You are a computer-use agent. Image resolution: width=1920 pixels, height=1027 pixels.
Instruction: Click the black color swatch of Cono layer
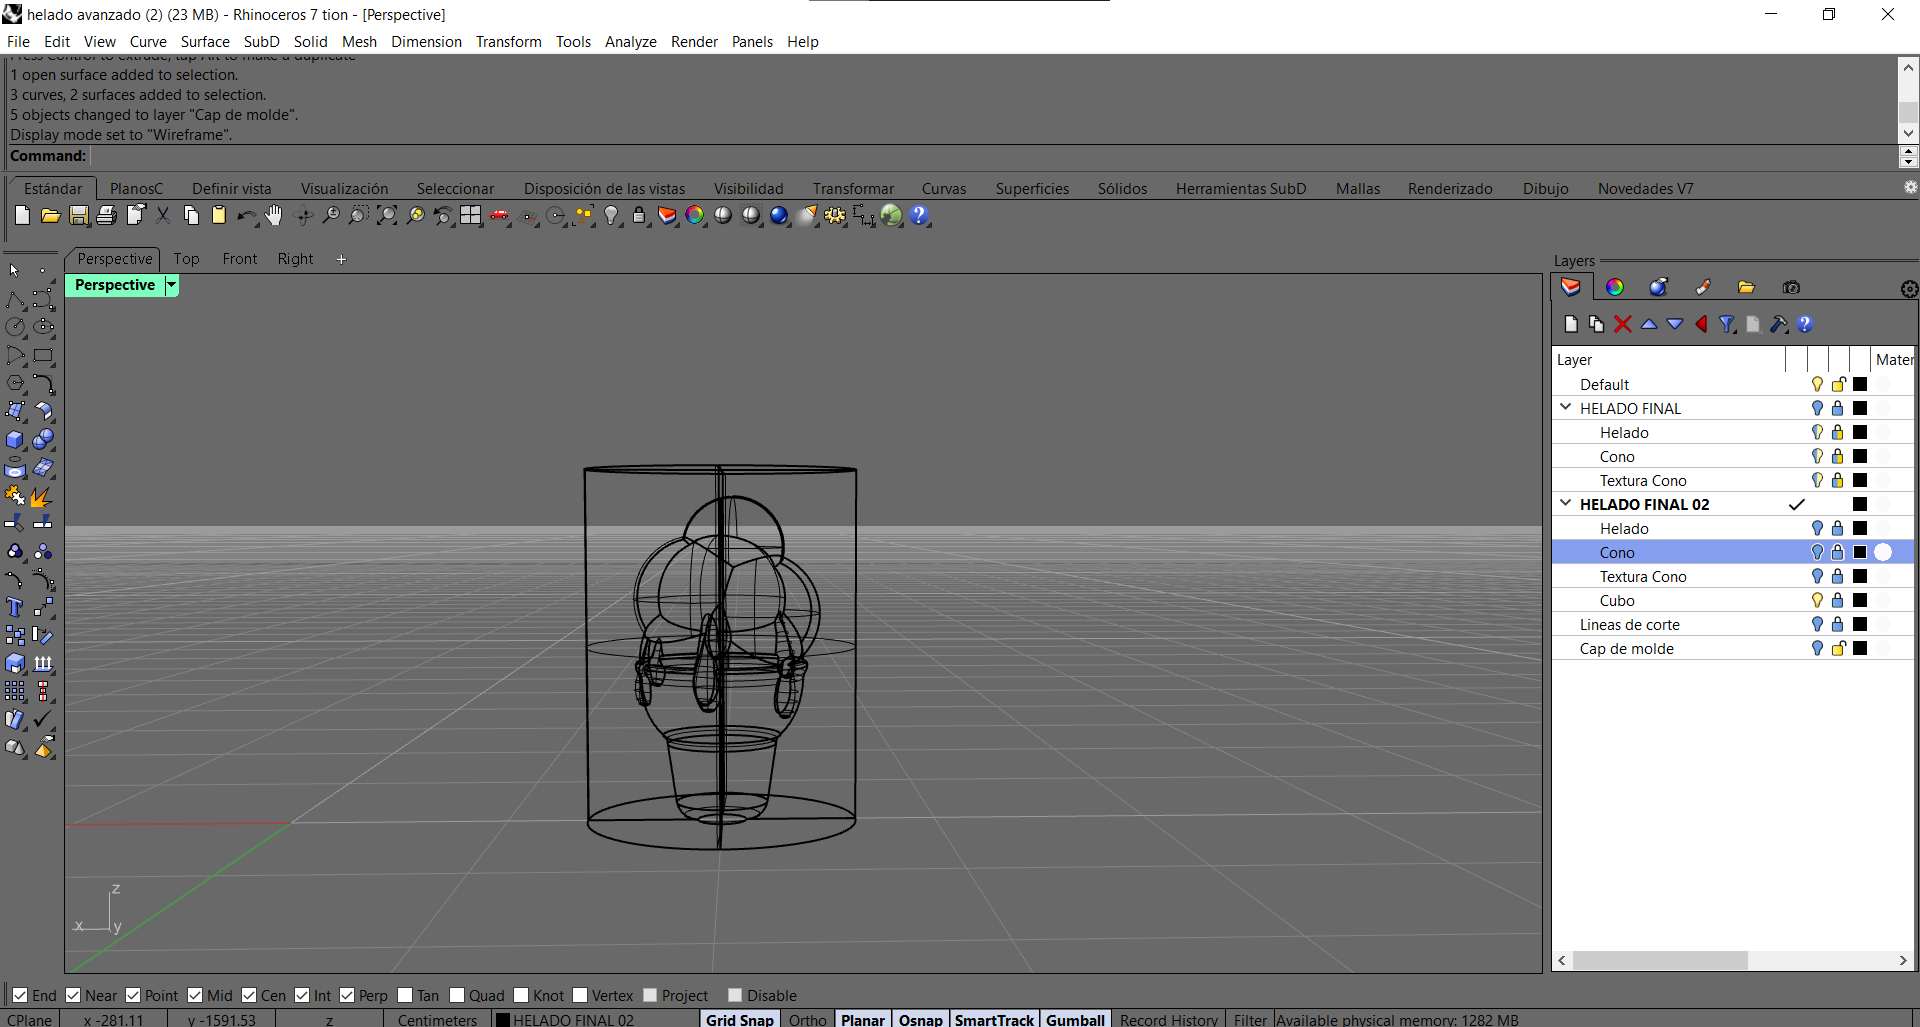(1860, 552)
